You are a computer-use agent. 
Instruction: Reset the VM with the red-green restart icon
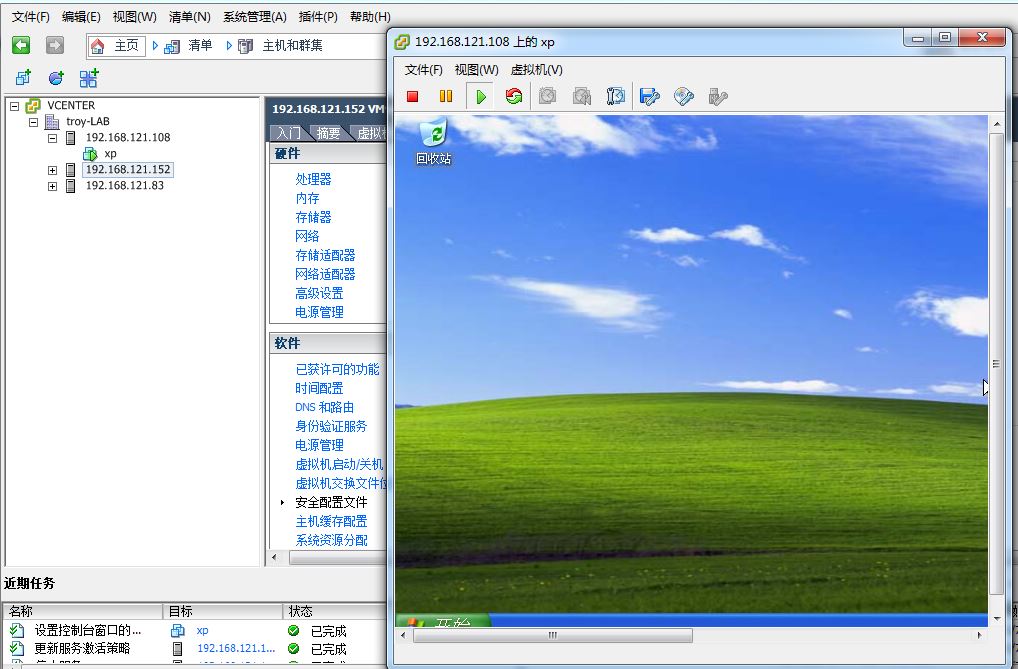514,97
